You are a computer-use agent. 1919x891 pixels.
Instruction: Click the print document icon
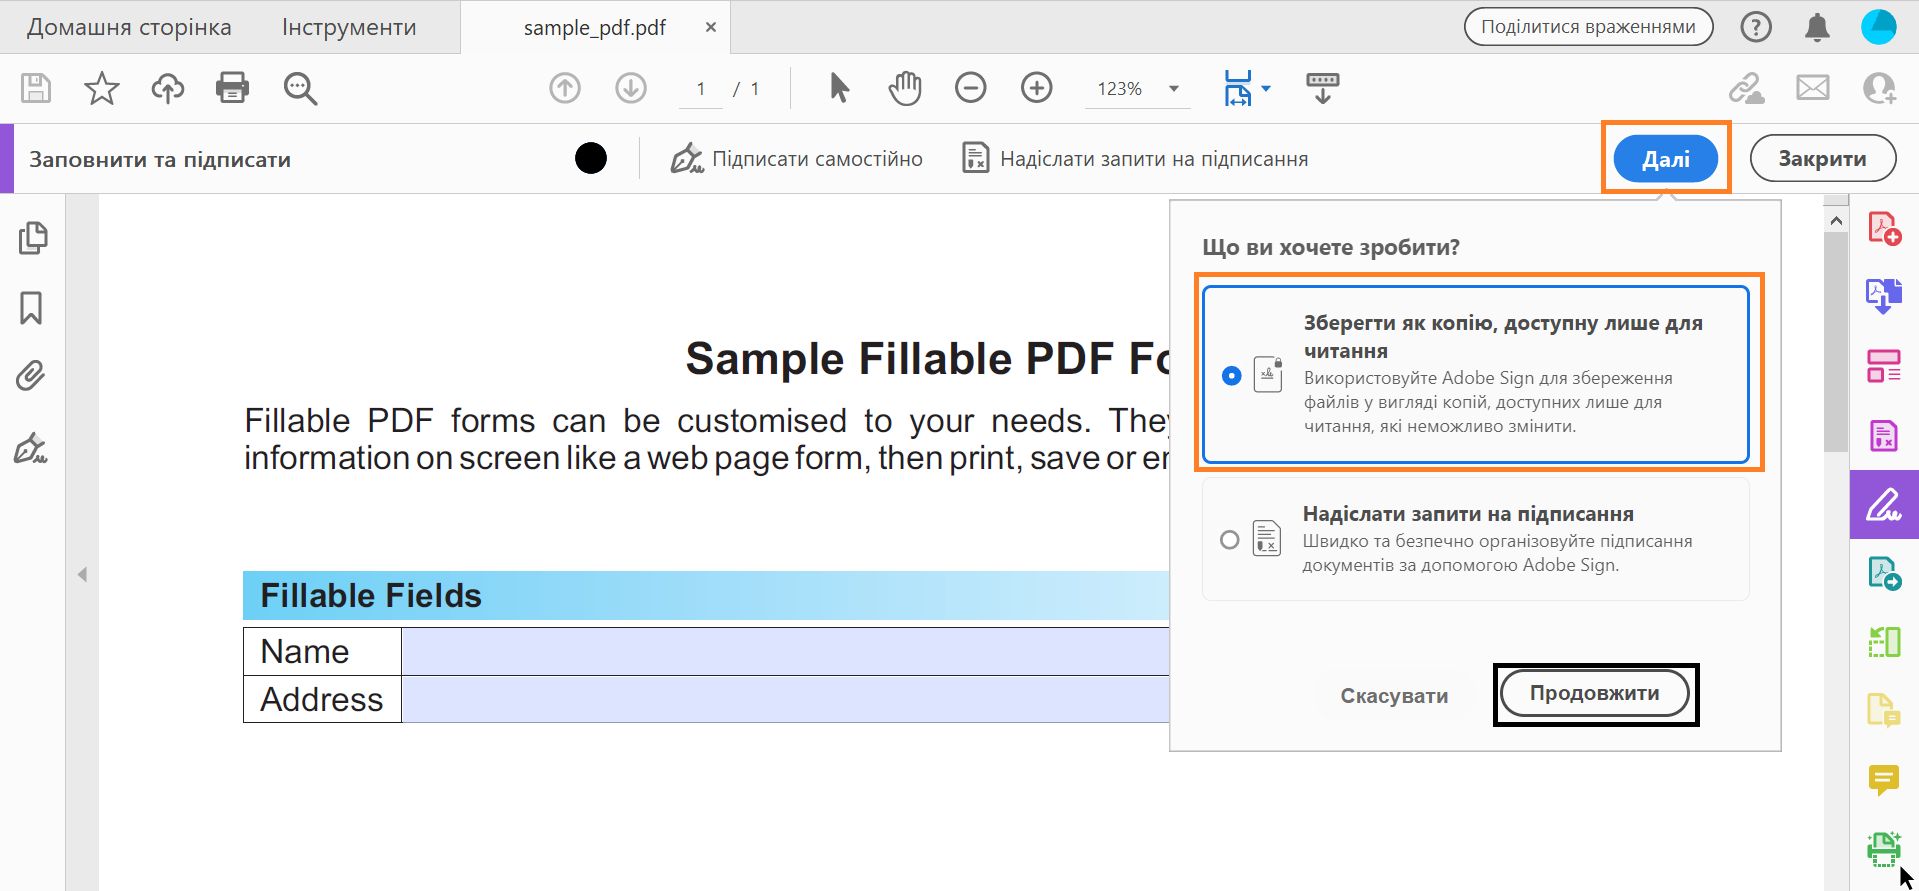tap(232, 88)
